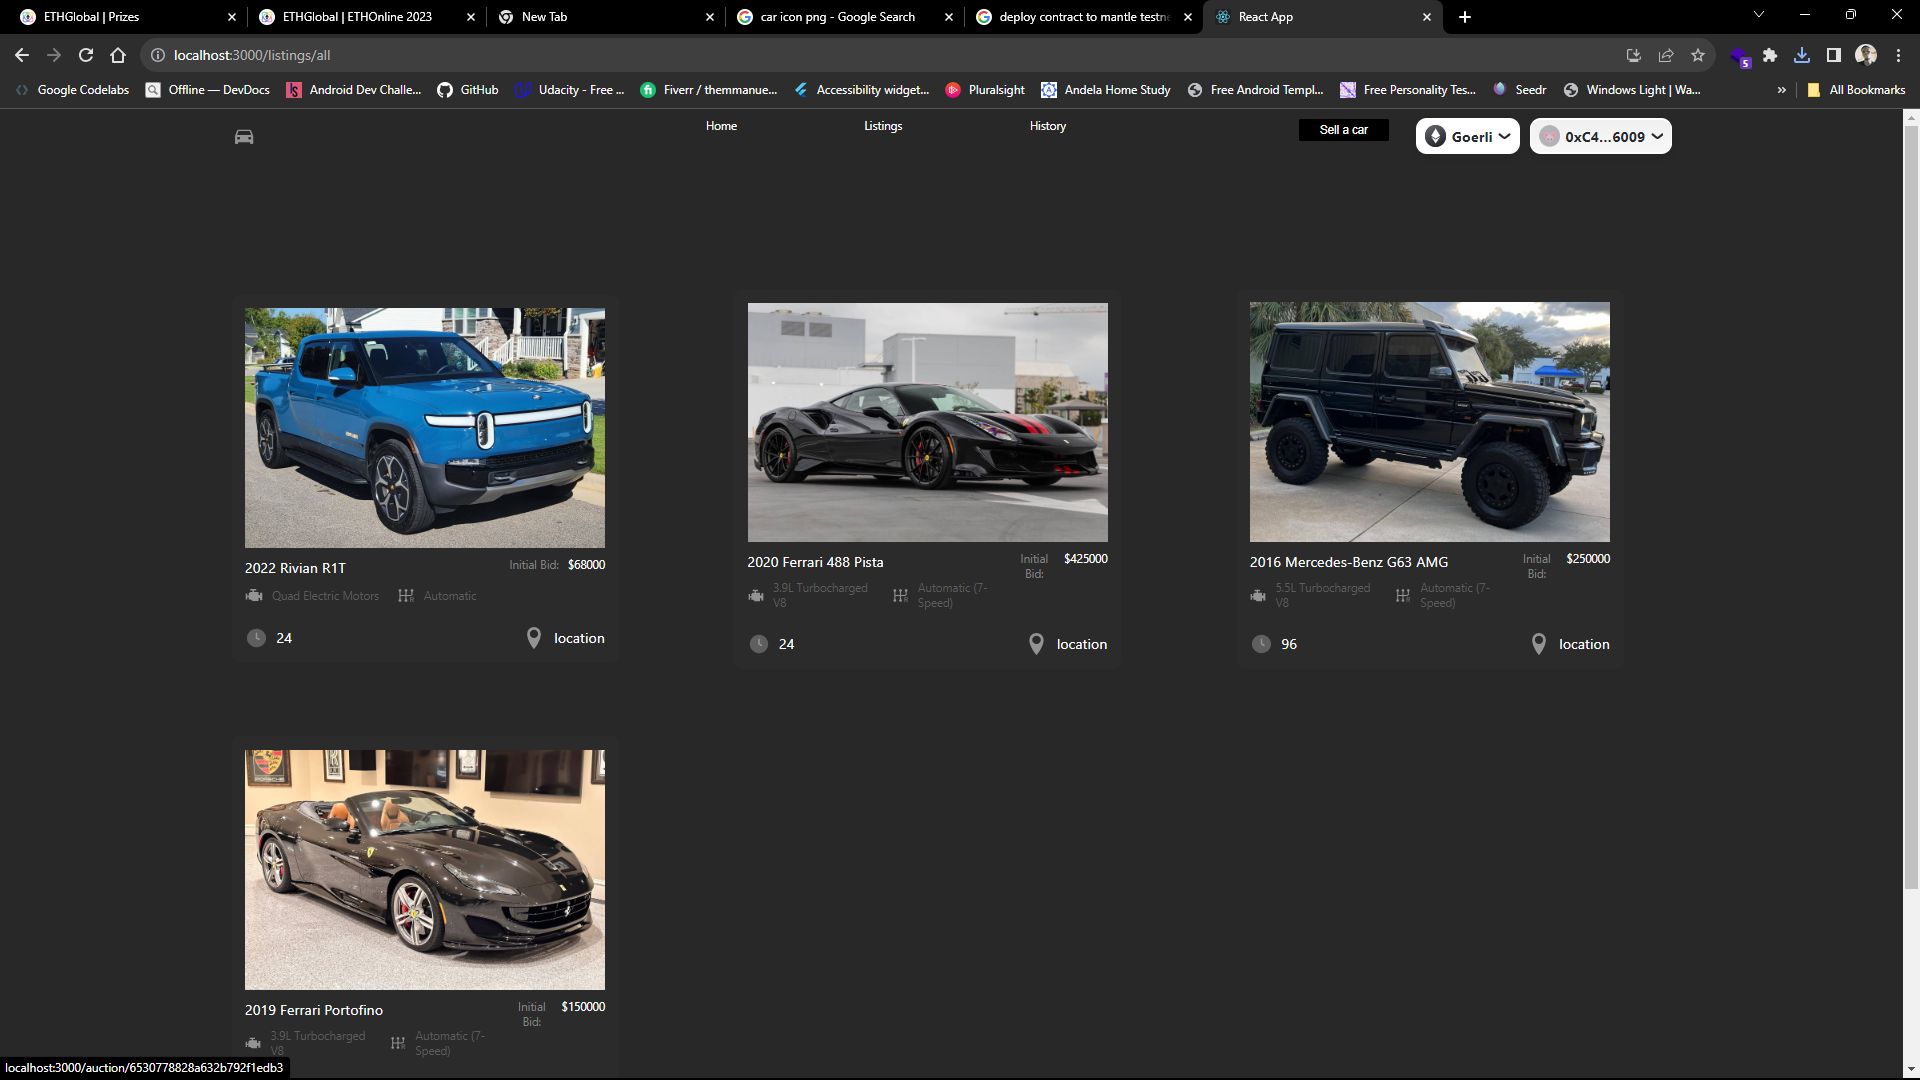Click the clock icon on the Rivian card
This screenshot has height=1080, width=1920.
point(256,638)
